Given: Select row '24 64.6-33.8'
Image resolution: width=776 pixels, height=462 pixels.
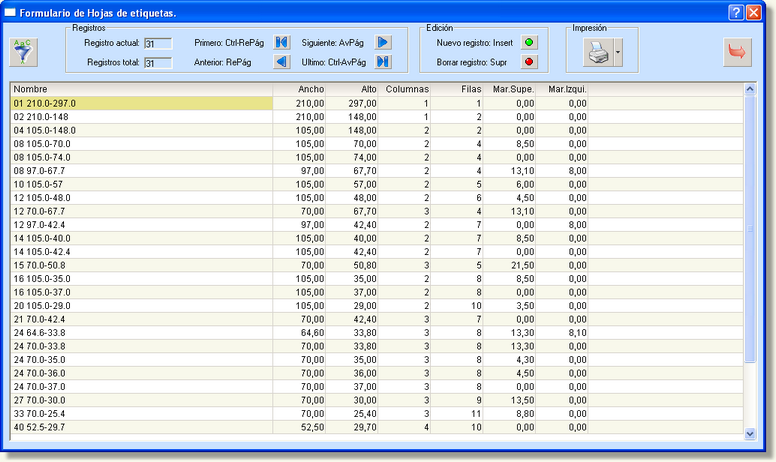Looking at the screenshot, I should [377, 332].
